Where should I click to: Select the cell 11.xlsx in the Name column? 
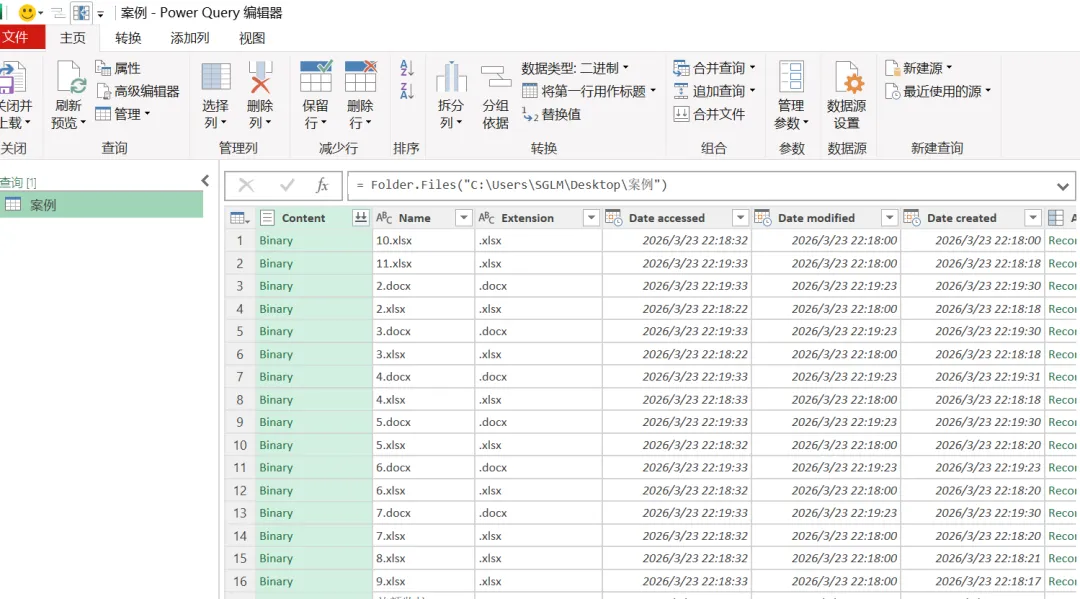(x=423, y=263)
